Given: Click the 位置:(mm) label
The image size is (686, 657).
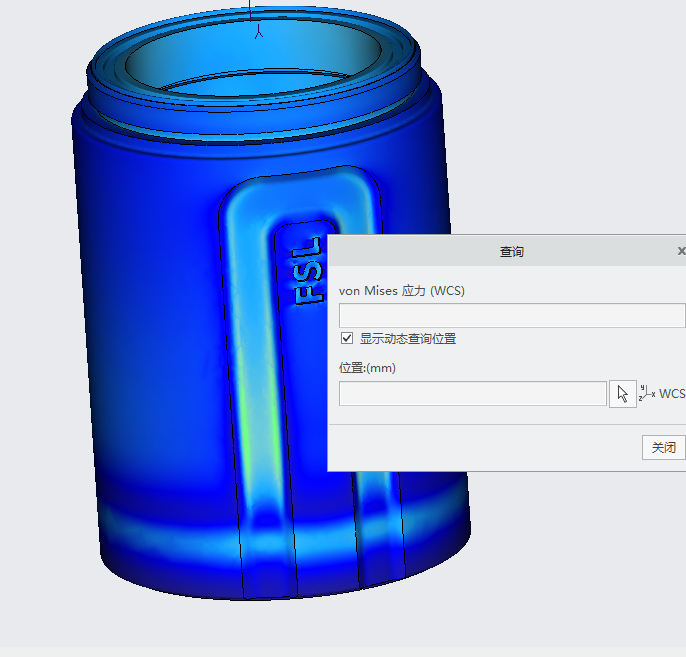Looking at the screenshot, I should pos(367,368).
